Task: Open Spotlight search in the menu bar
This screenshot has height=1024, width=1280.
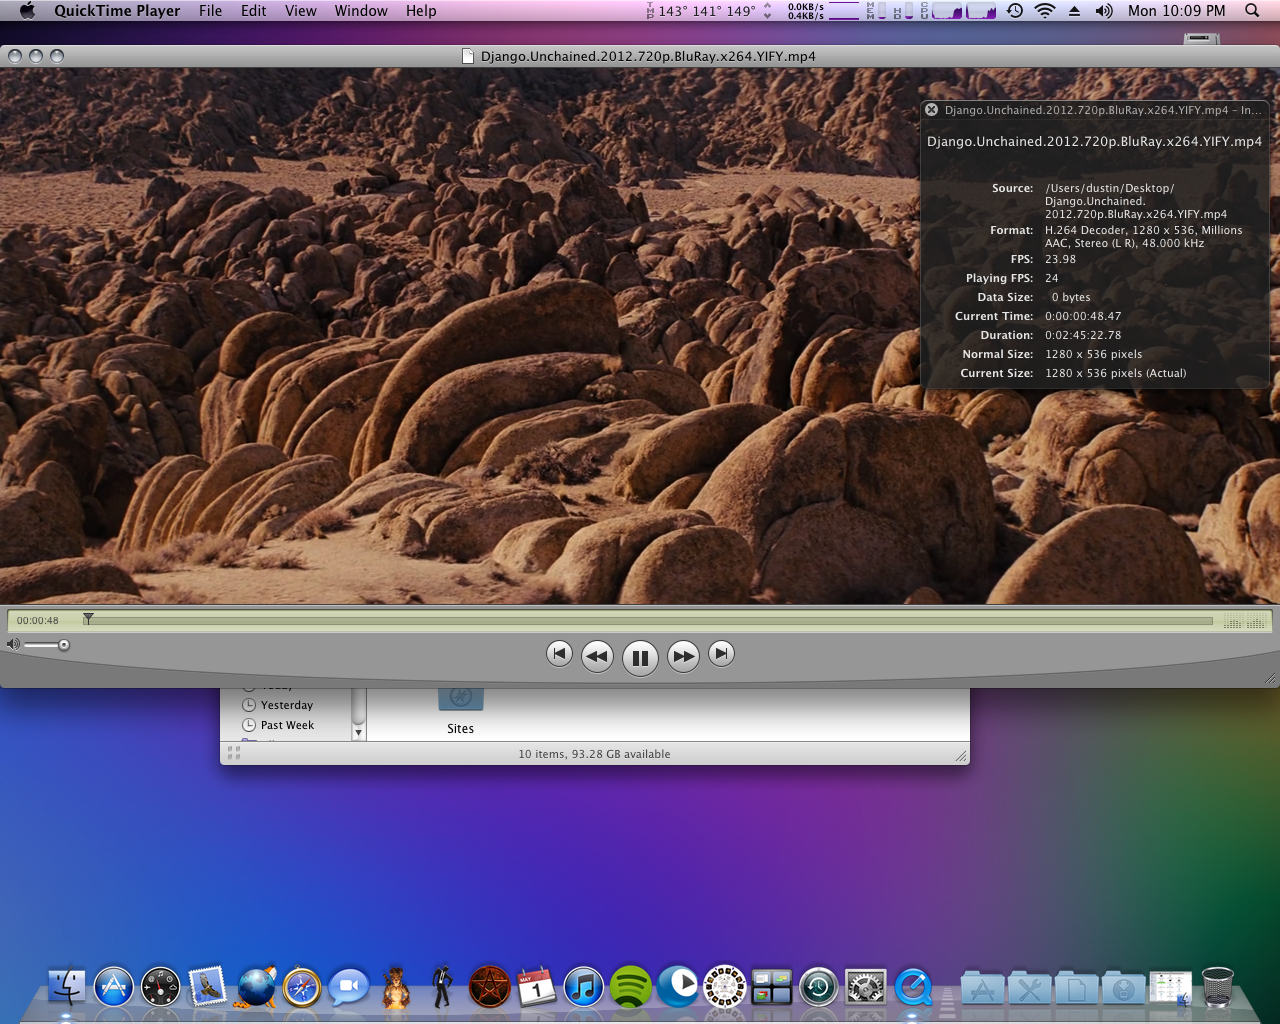Action: pos(1252,11)
